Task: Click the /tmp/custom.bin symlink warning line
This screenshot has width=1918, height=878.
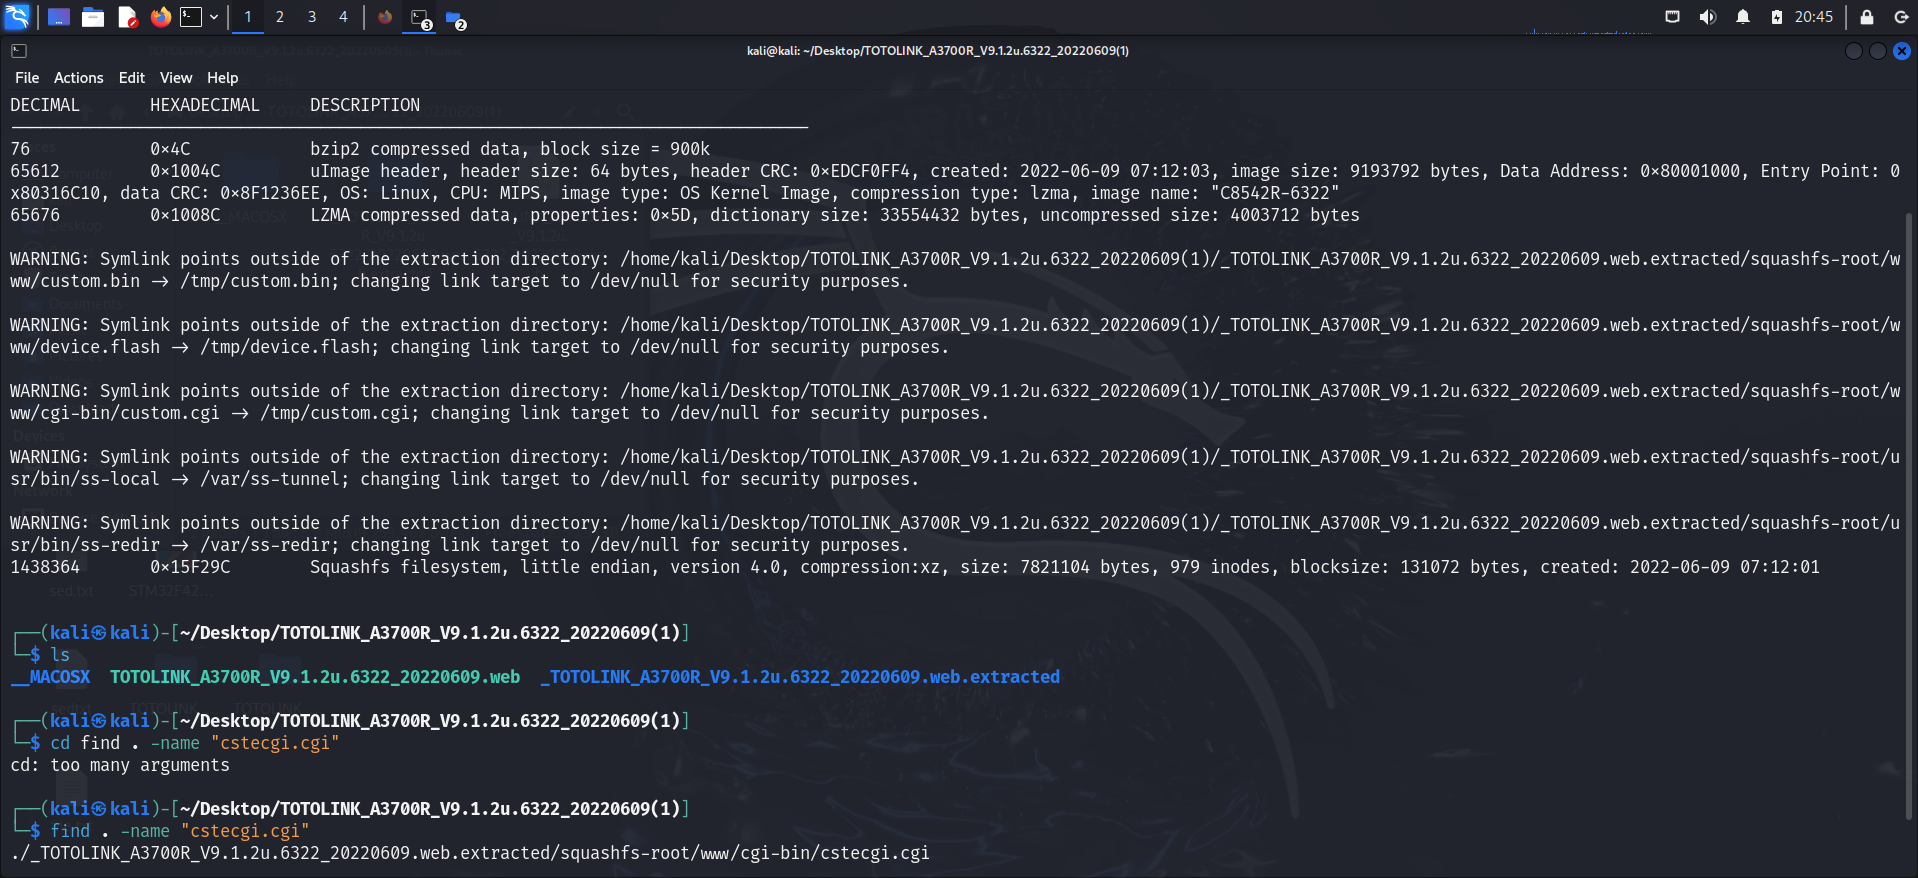Action: coord(955,270)
